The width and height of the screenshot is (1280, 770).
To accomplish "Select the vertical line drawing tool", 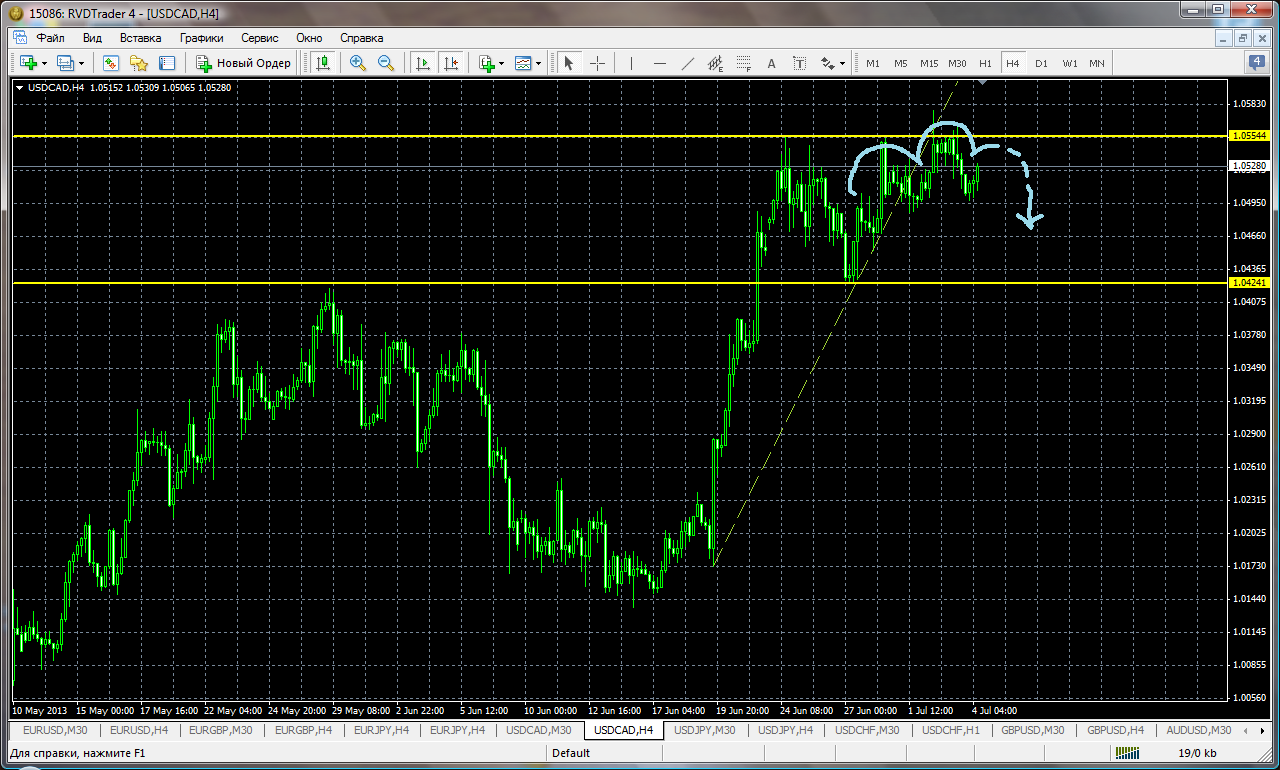I will pos(631,63).
